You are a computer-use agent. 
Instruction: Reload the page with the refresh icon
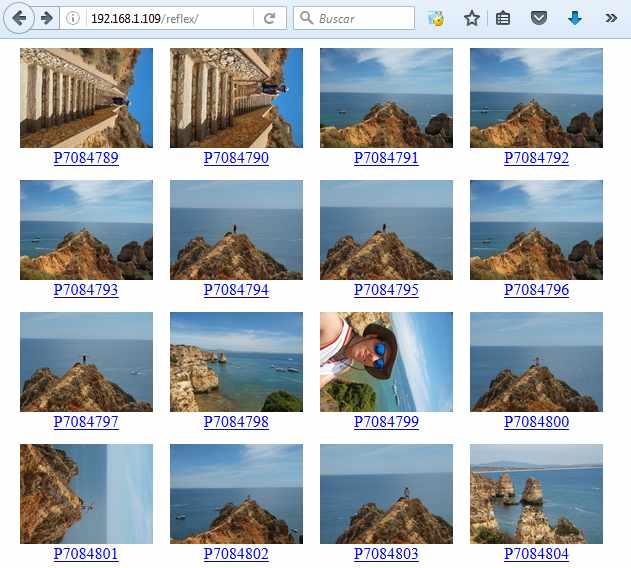(269, 18)
